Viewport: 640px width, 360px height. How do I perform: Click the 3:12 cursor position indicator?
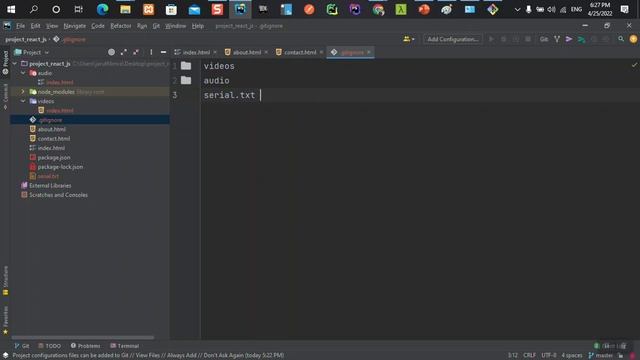click(x=513, y=356)
